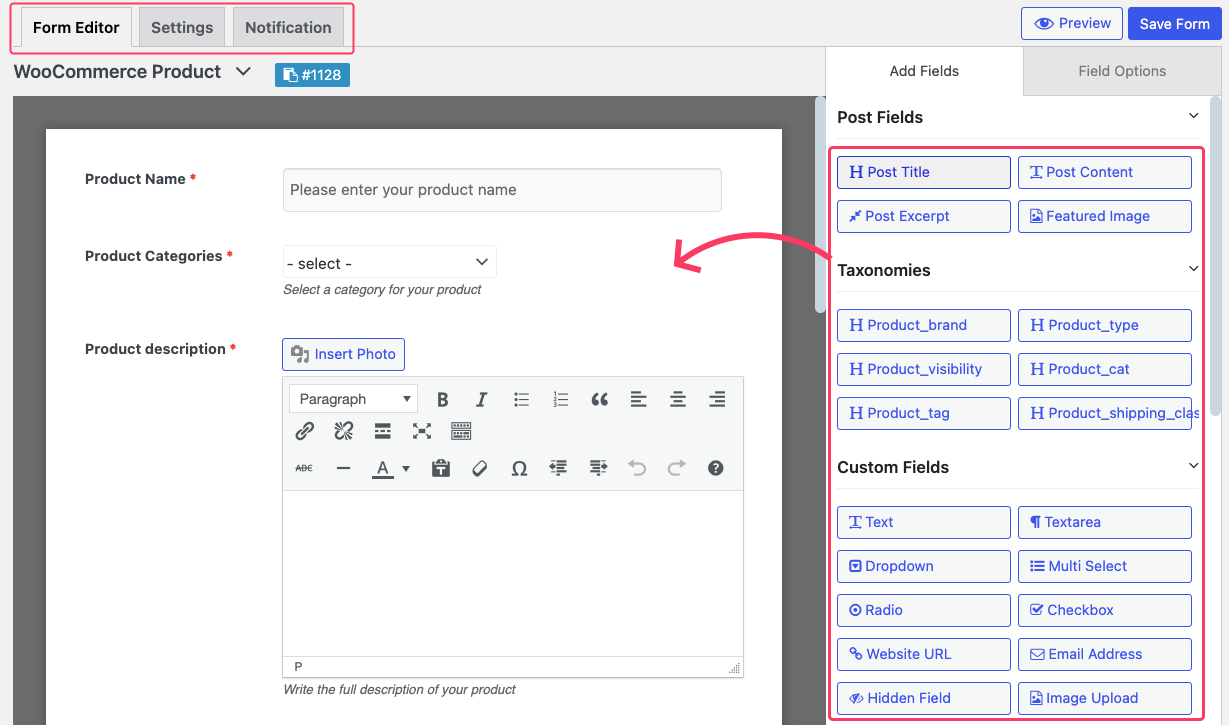Add an Email Address field
This screenshot has width=1229, height=725.
tap(1105, 654)
